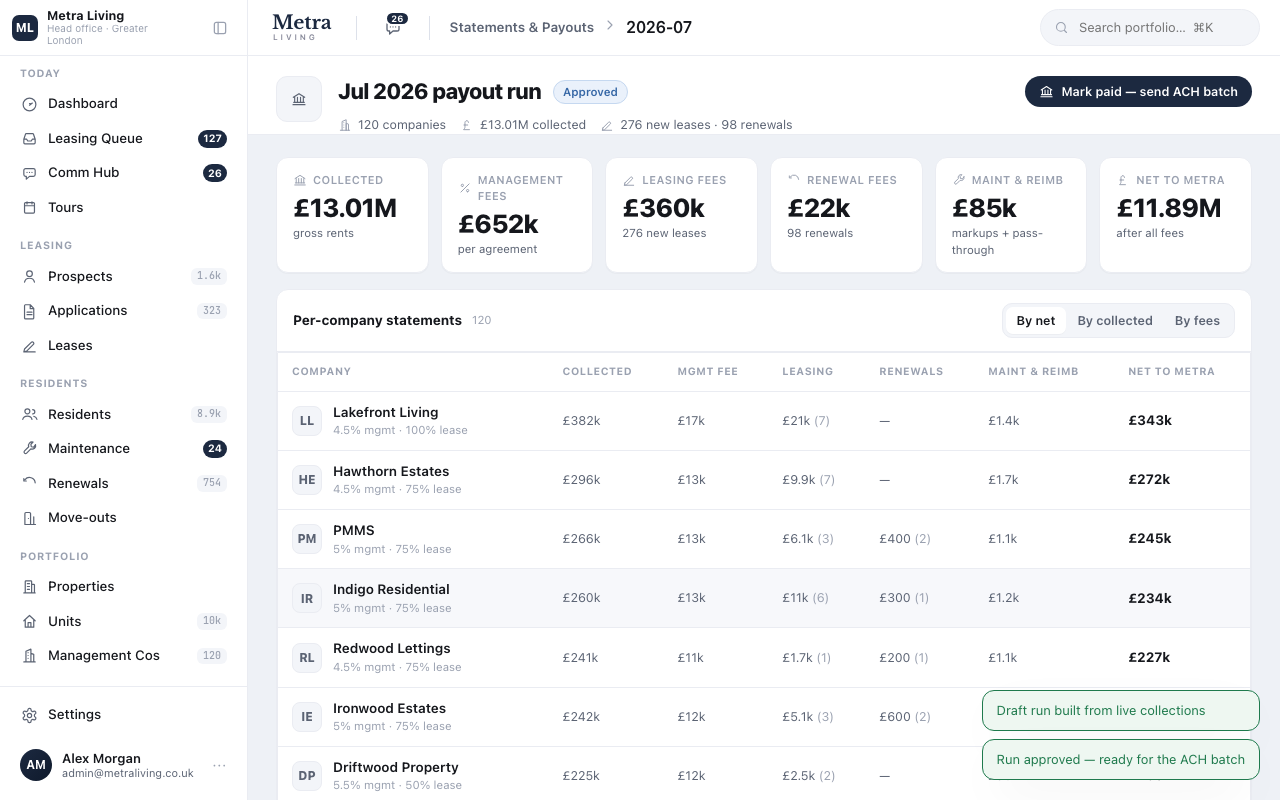1280x800 pixels.
Task: Open the chat messages icon with badge 26
Action: [x=393, y=27]
